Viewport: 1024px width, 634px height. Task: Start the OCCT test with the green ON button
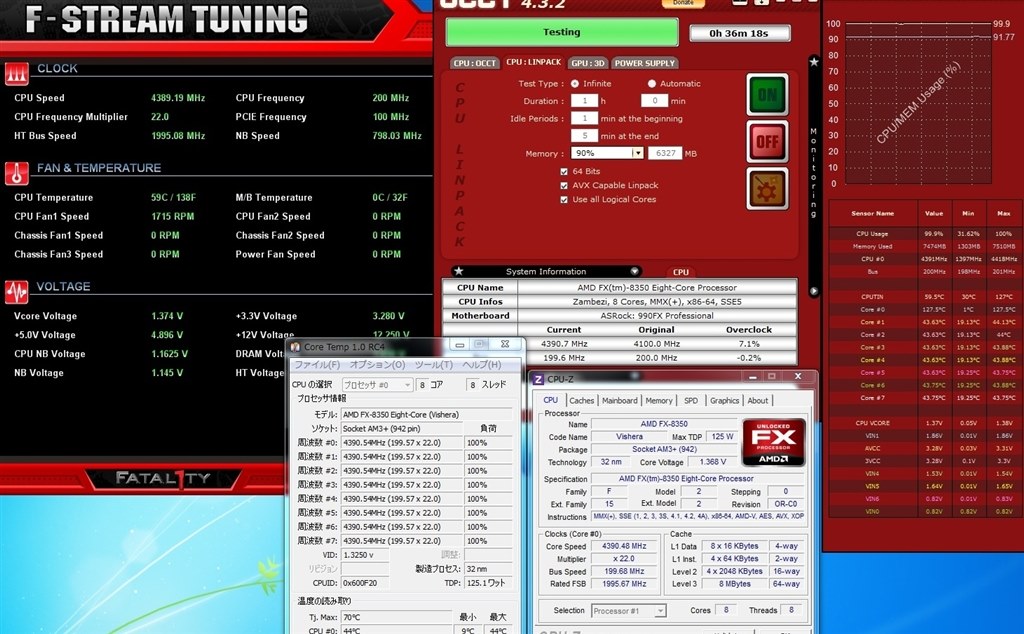click(x=767, y=95)
